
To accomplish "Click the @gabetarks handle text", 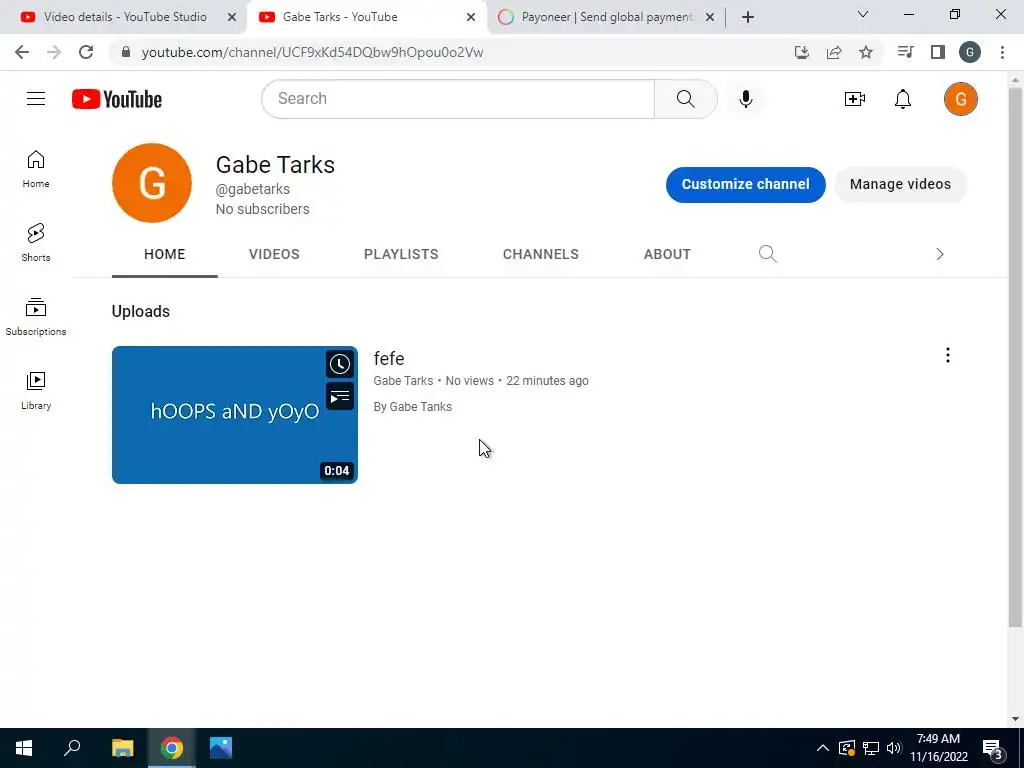I will tap(253, 189).
